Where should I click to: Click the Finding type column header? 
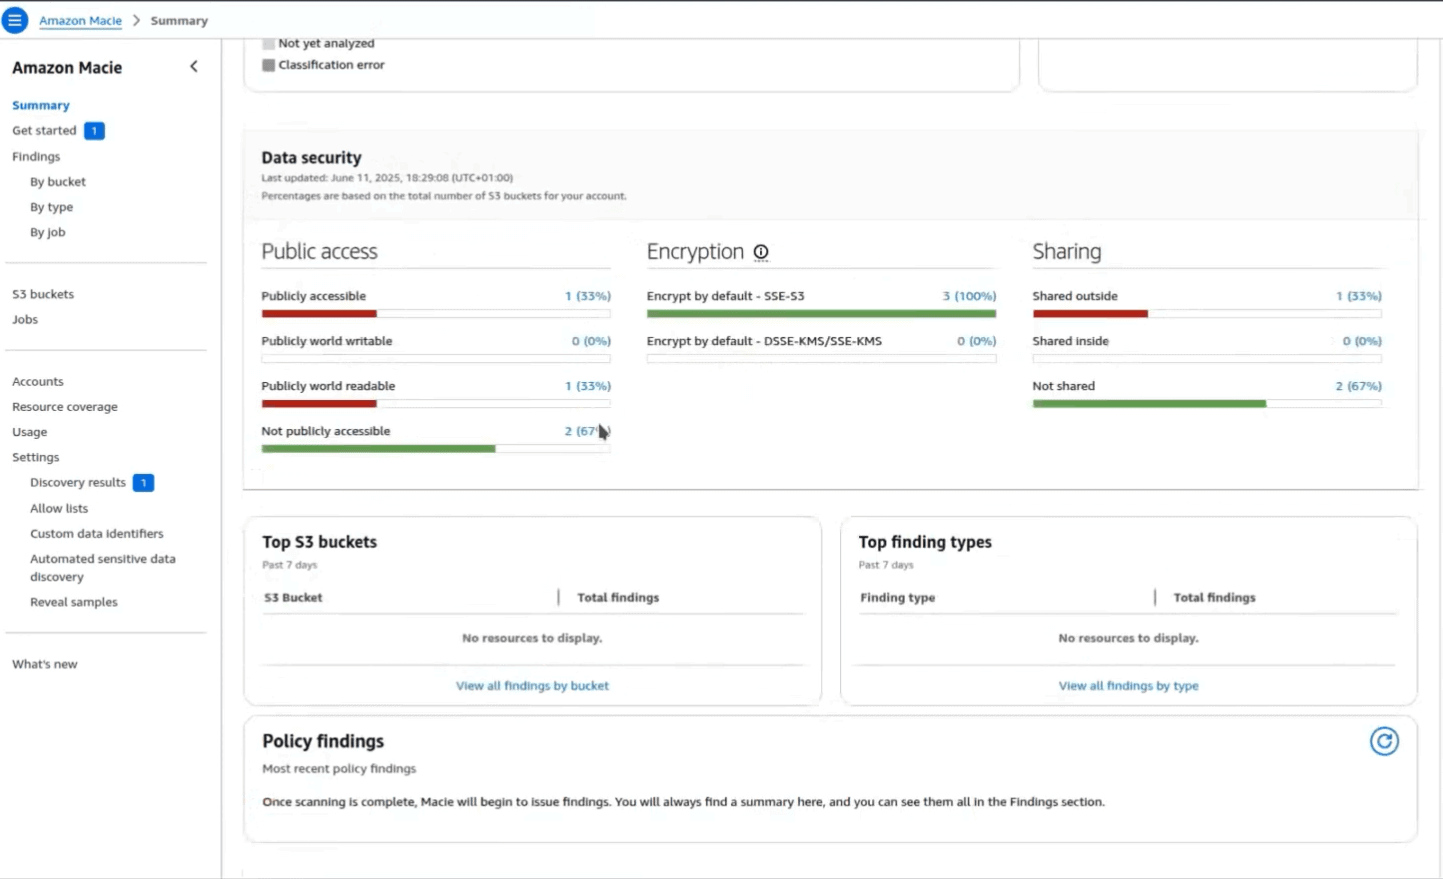tap(897, 598)
